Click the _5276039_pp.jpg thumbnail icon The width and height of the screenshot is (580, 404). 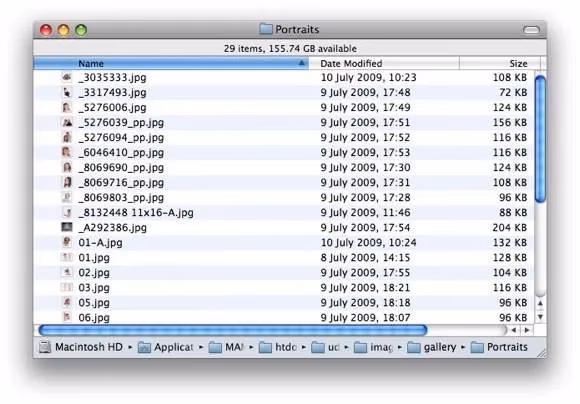pos(67,122)
